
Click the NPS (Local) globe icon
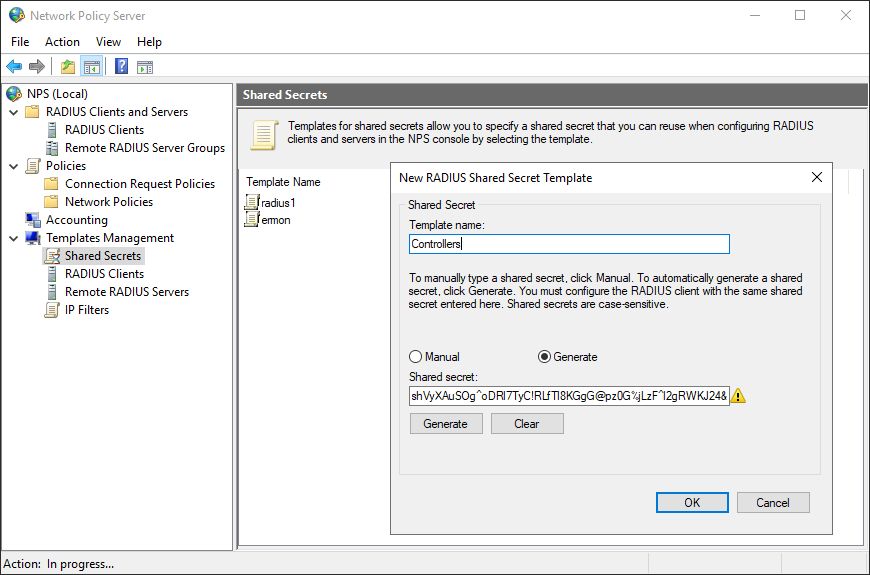click(x=14, y=94)
